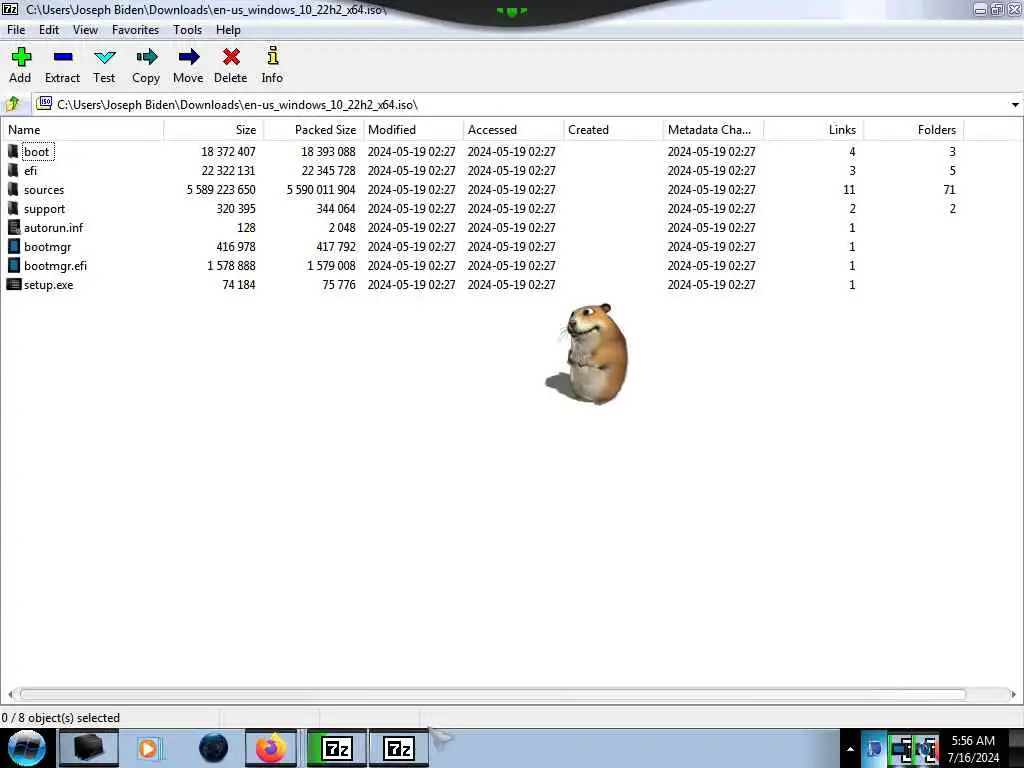Open the Windows Start orb

[27, 748]
